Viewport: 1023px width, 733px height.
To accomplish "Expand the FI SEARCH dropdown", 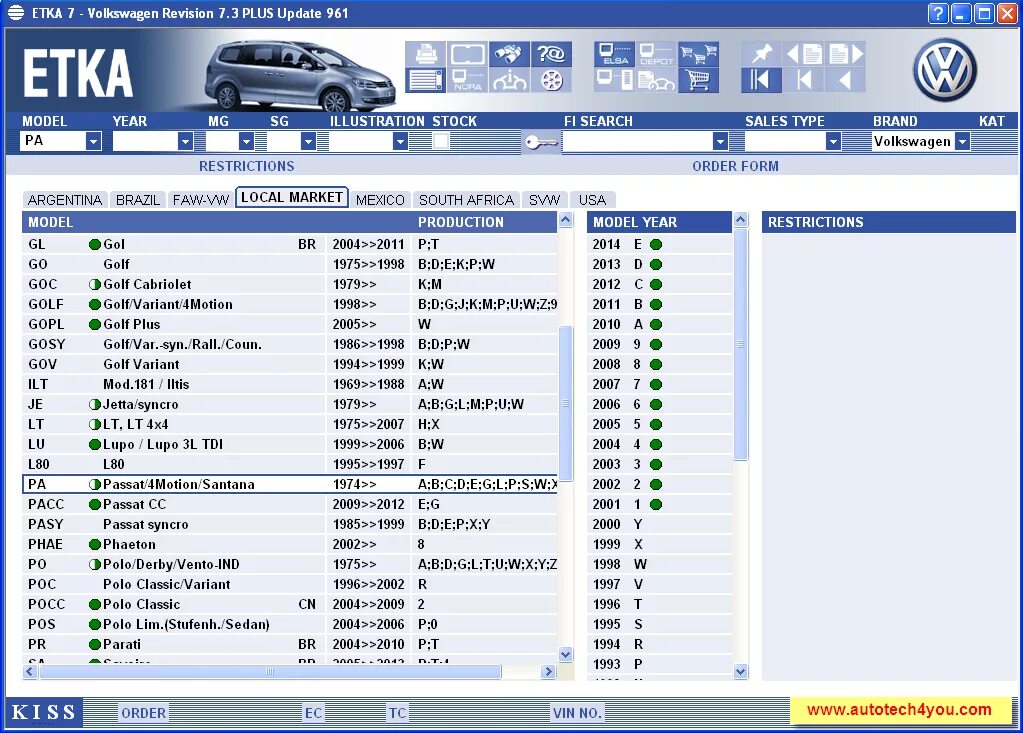I will (720, 141).
